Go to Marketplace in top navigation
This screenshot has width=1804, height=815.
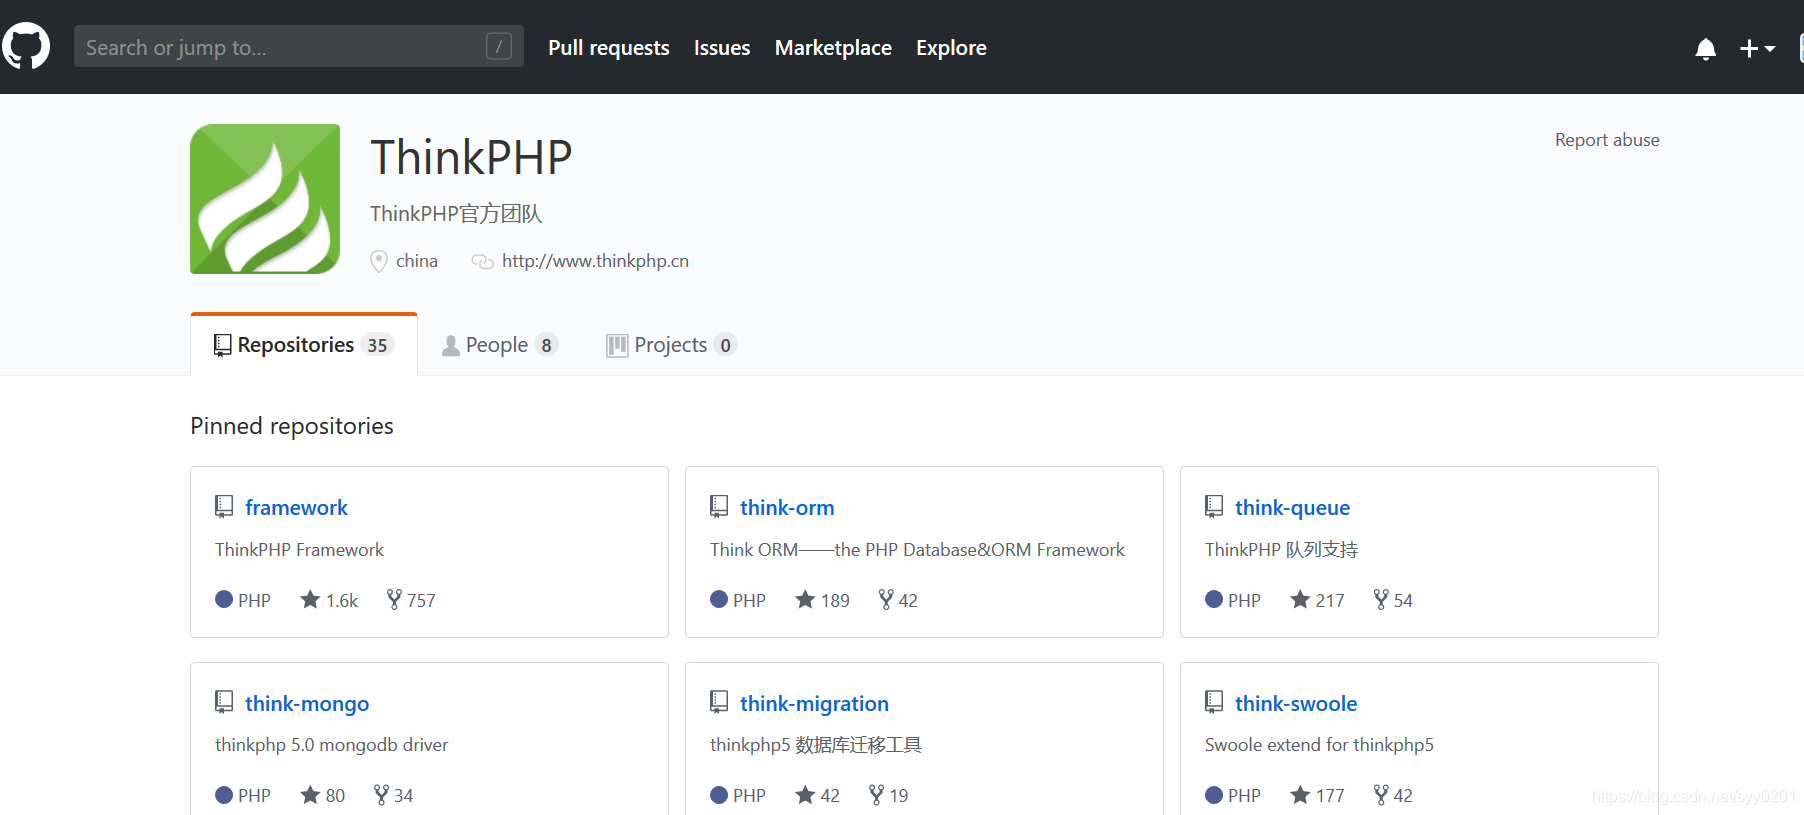(x=833, y=48)
